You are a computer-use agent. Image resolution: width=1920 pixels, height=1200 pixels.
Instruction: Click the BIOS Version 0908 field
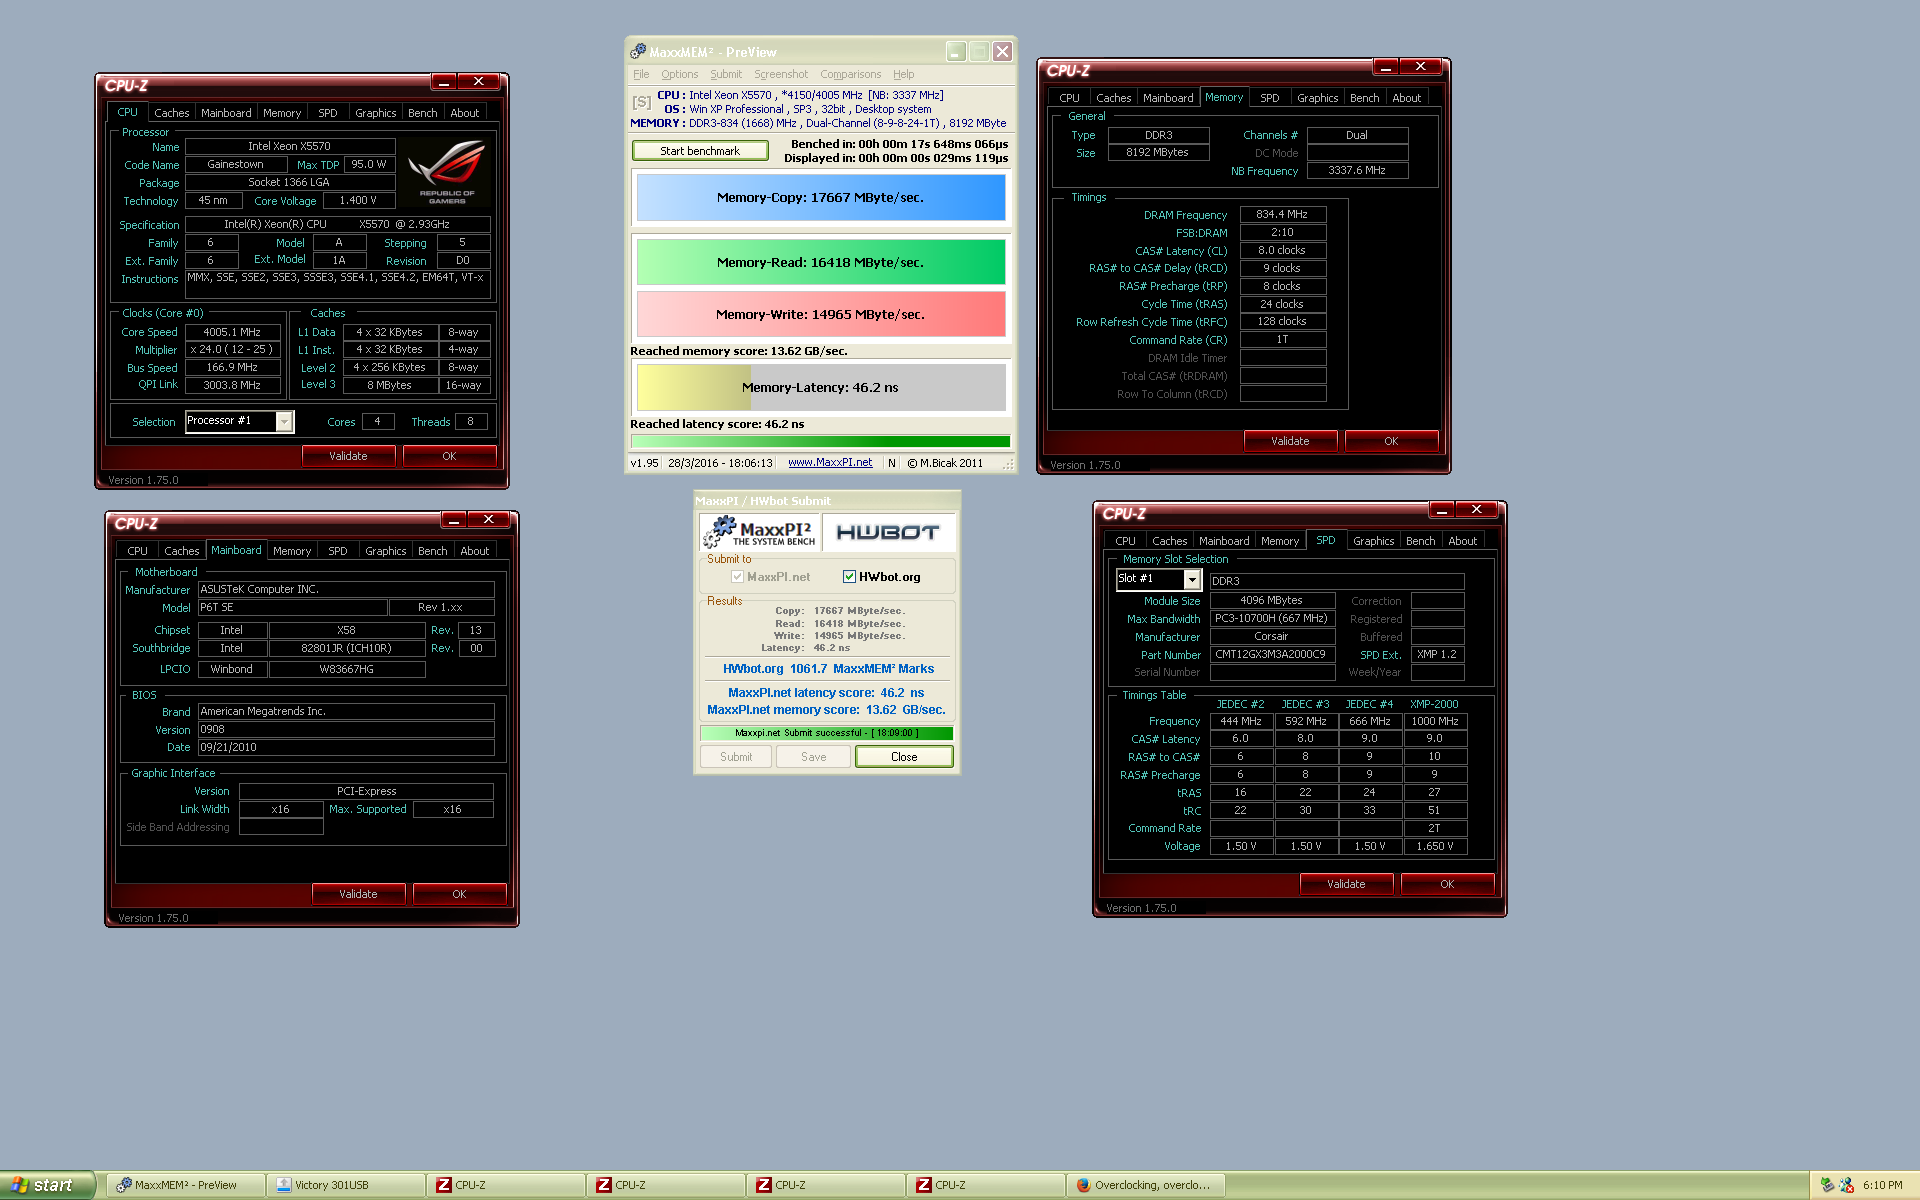[x=346, y=730]
